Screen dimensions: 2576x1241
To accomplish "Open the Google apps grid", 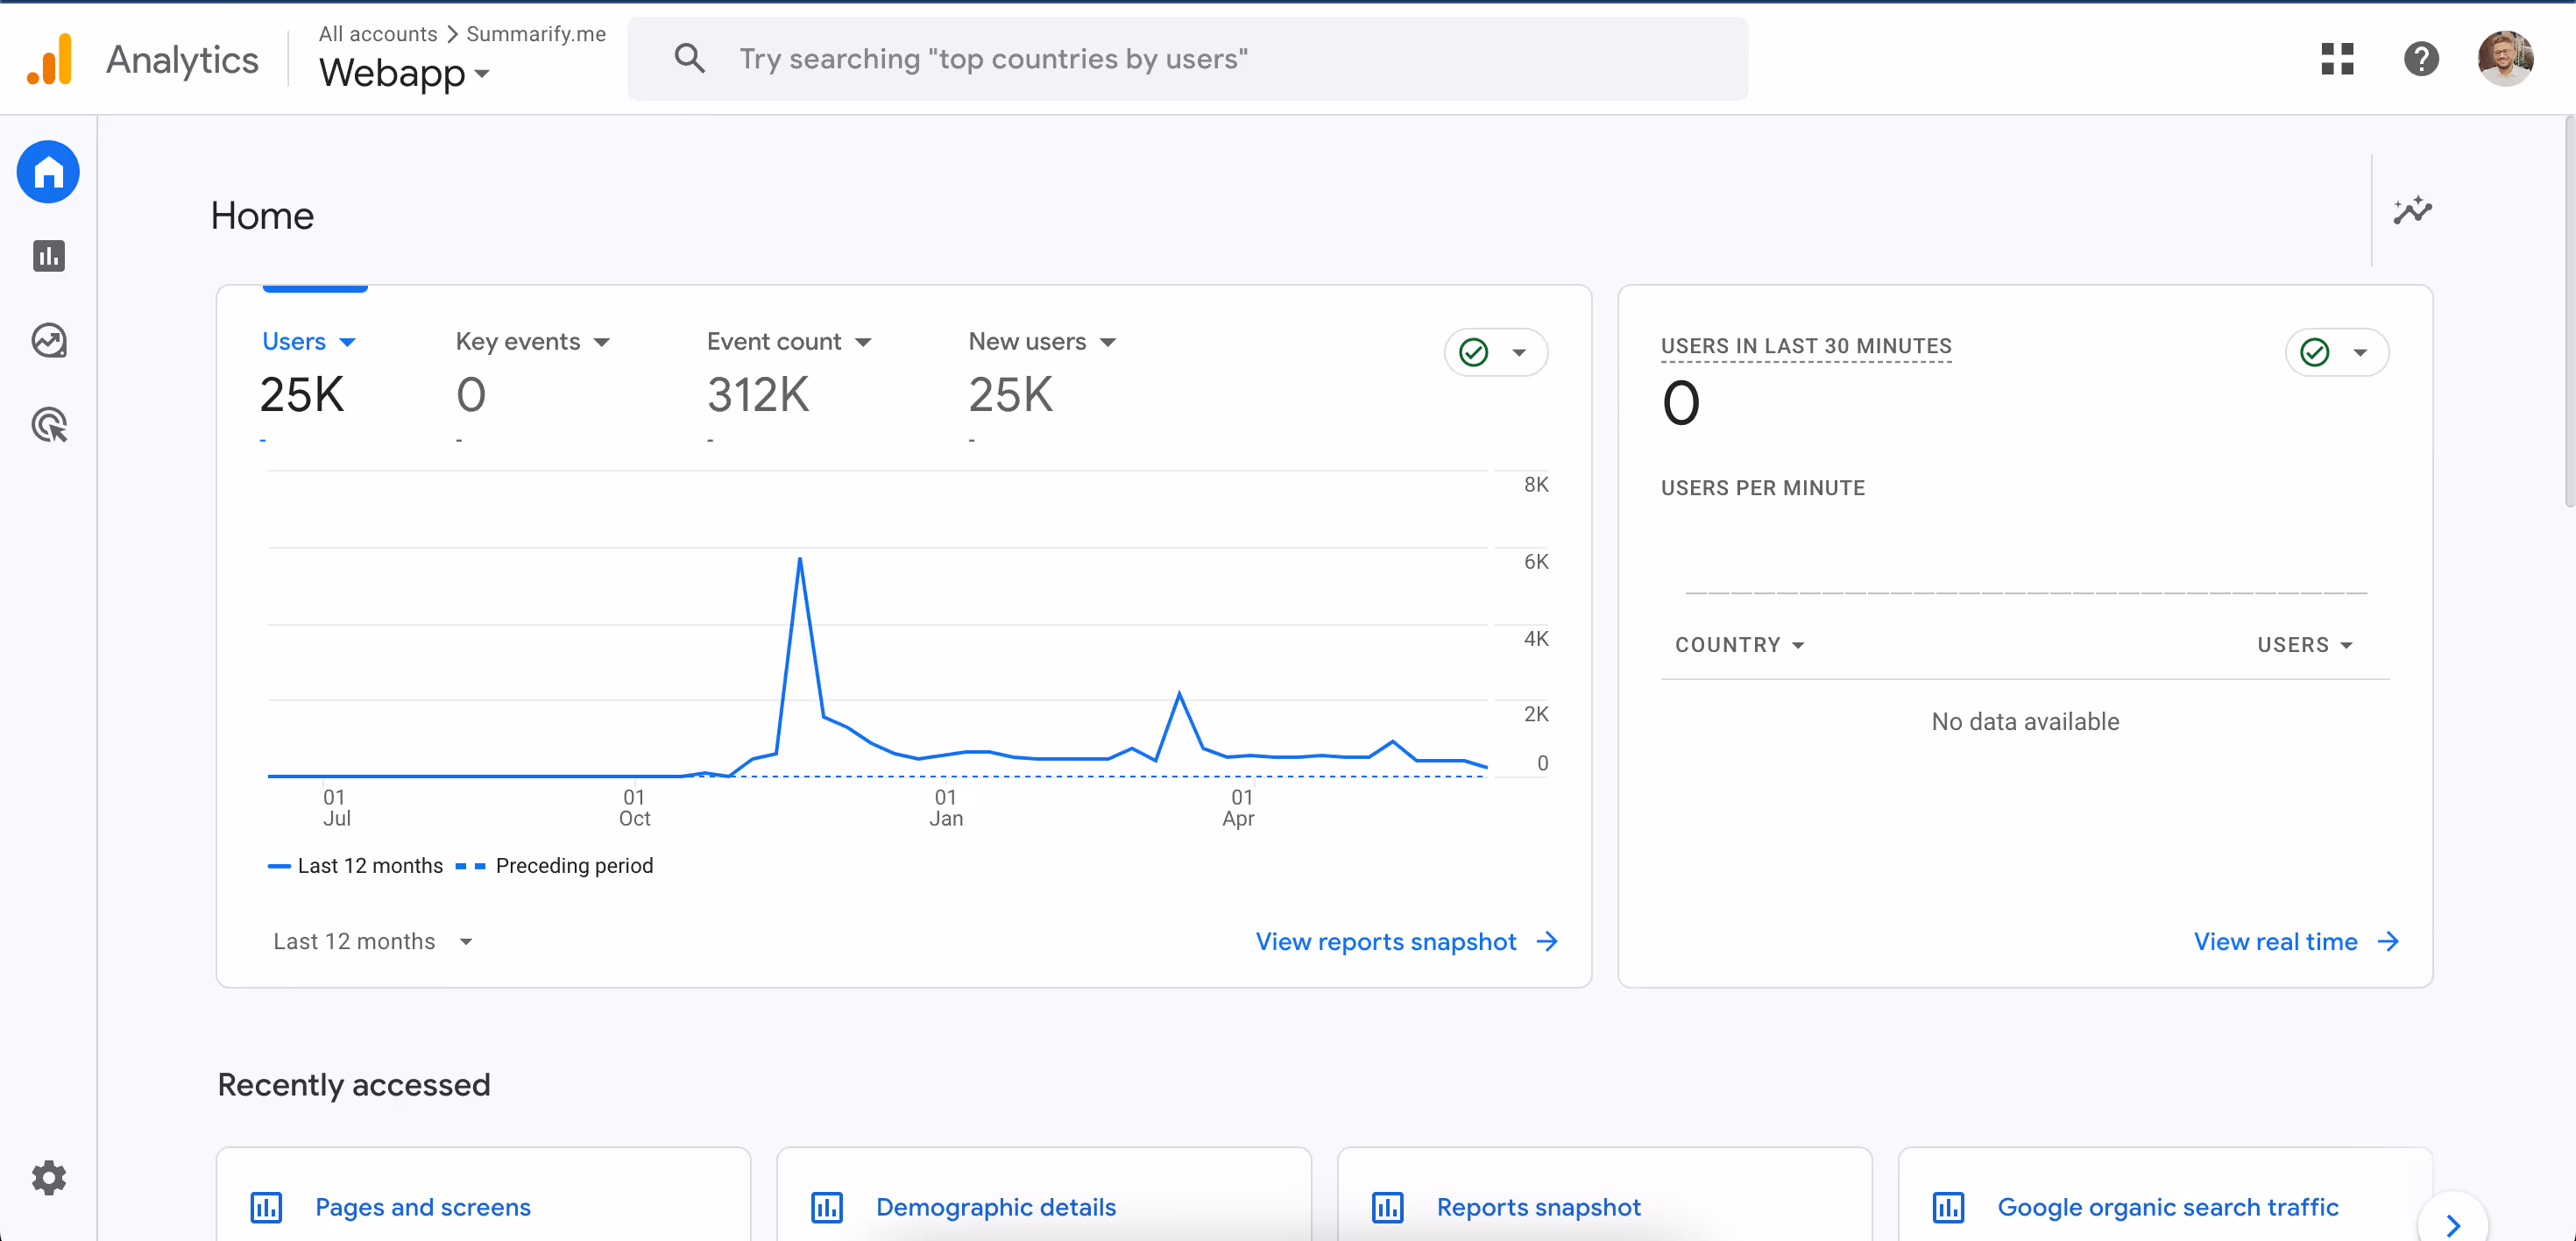I will (2337, 59).
